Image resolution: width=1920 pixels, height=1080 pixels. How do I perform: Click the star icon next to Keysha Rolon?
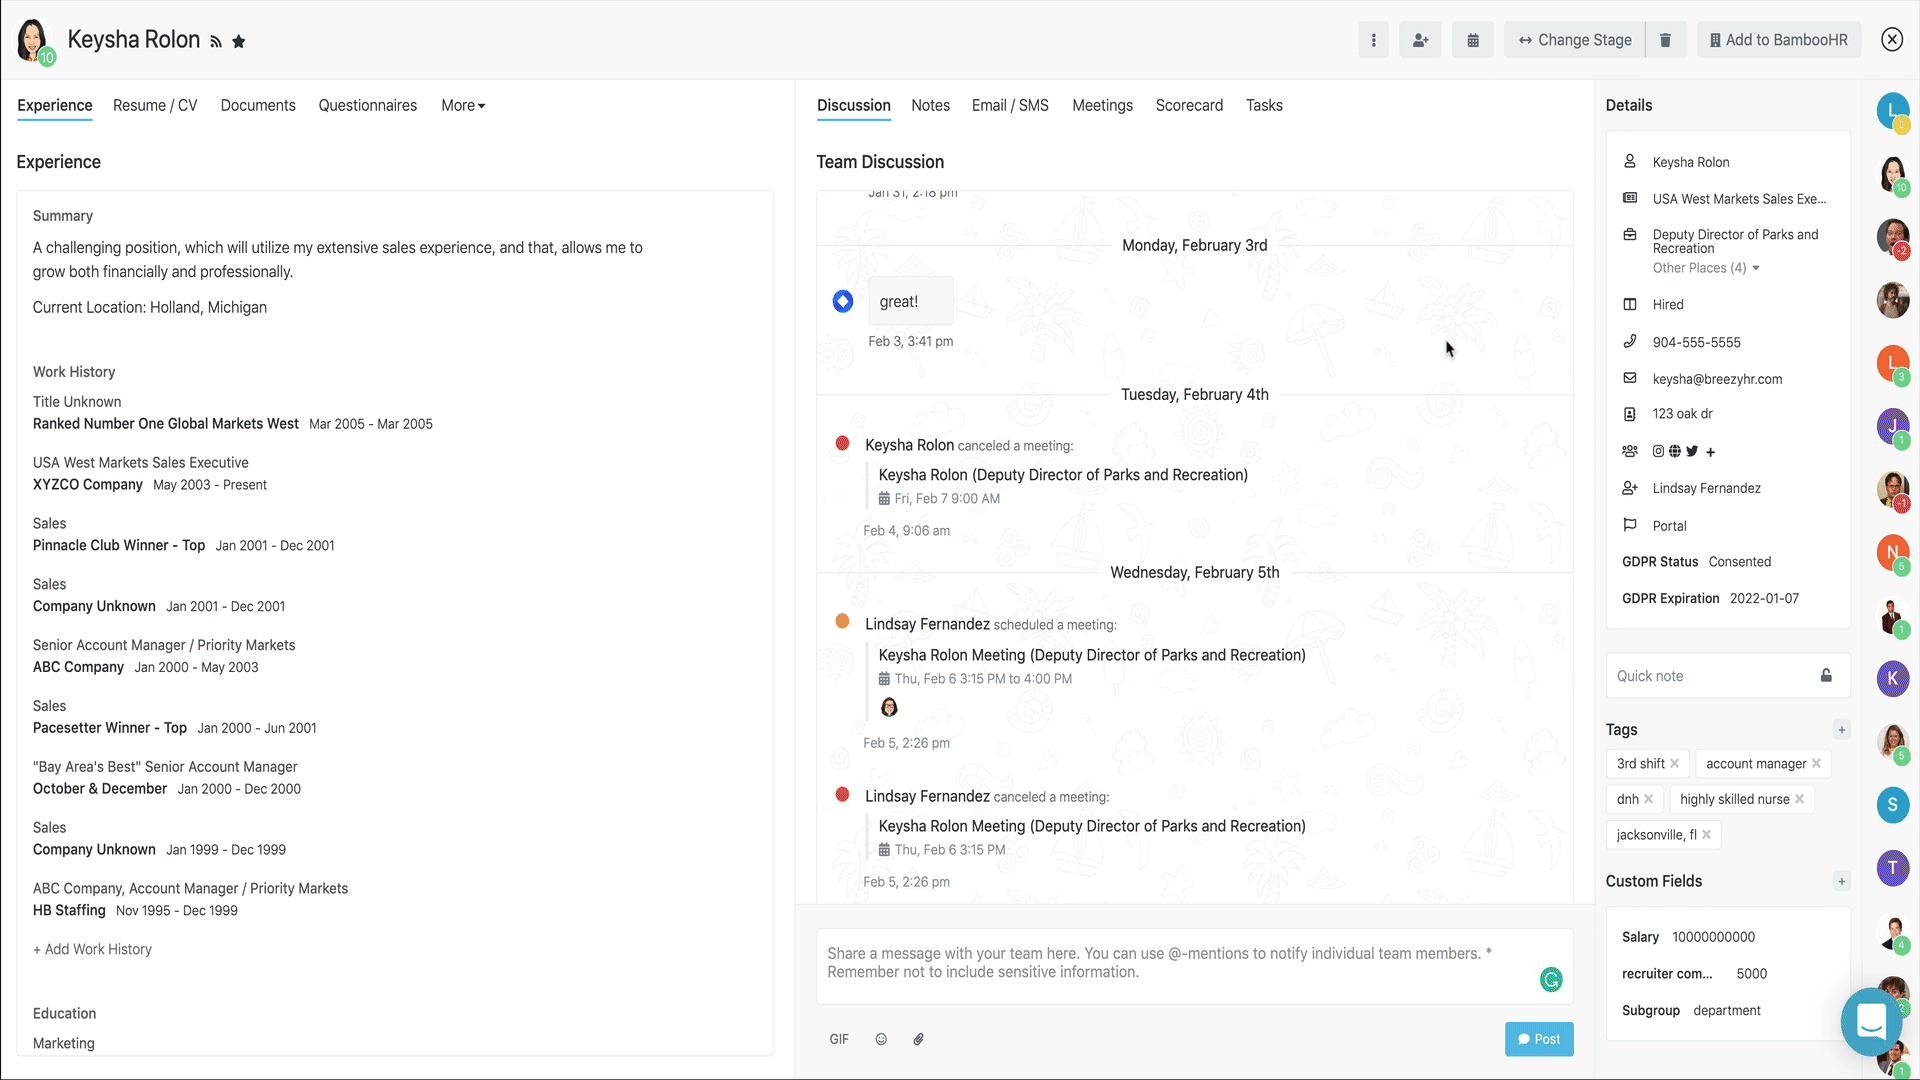pyautogui.click(x=239, y=42)
